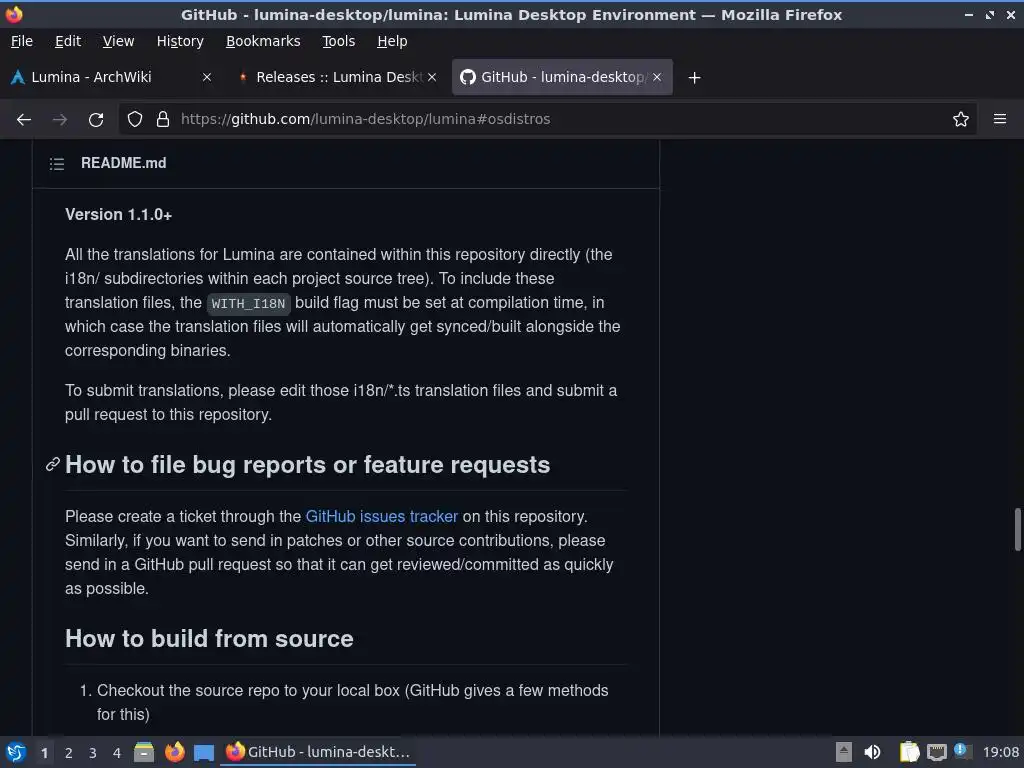Open the Tools menu

click(338, 41)
